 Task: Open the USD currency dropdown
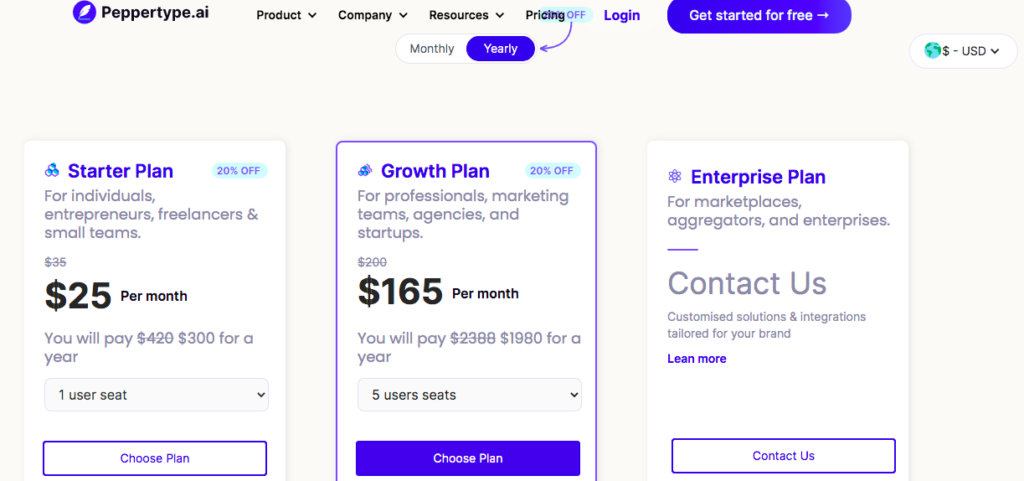963,51
